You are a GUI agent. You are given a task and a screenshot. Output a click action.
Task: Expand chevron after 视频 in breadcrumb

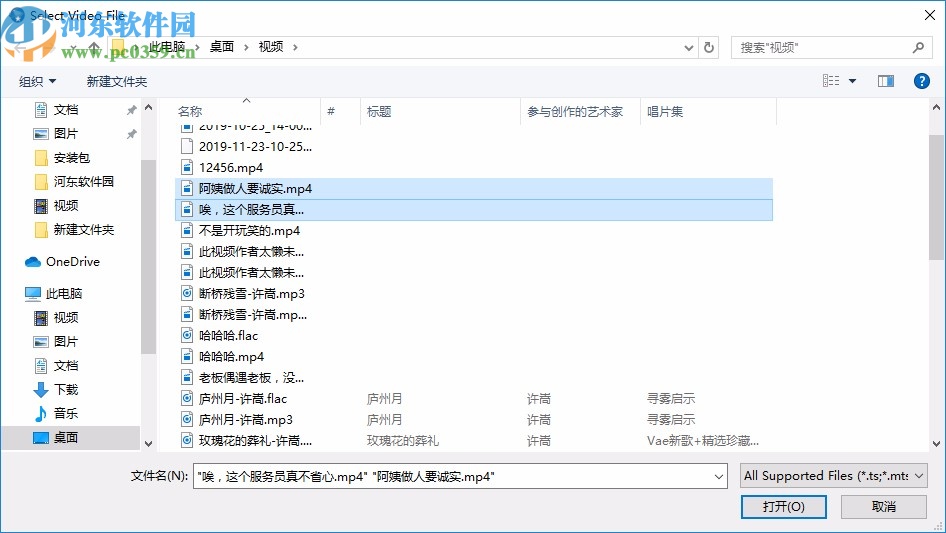coord(295,47)
